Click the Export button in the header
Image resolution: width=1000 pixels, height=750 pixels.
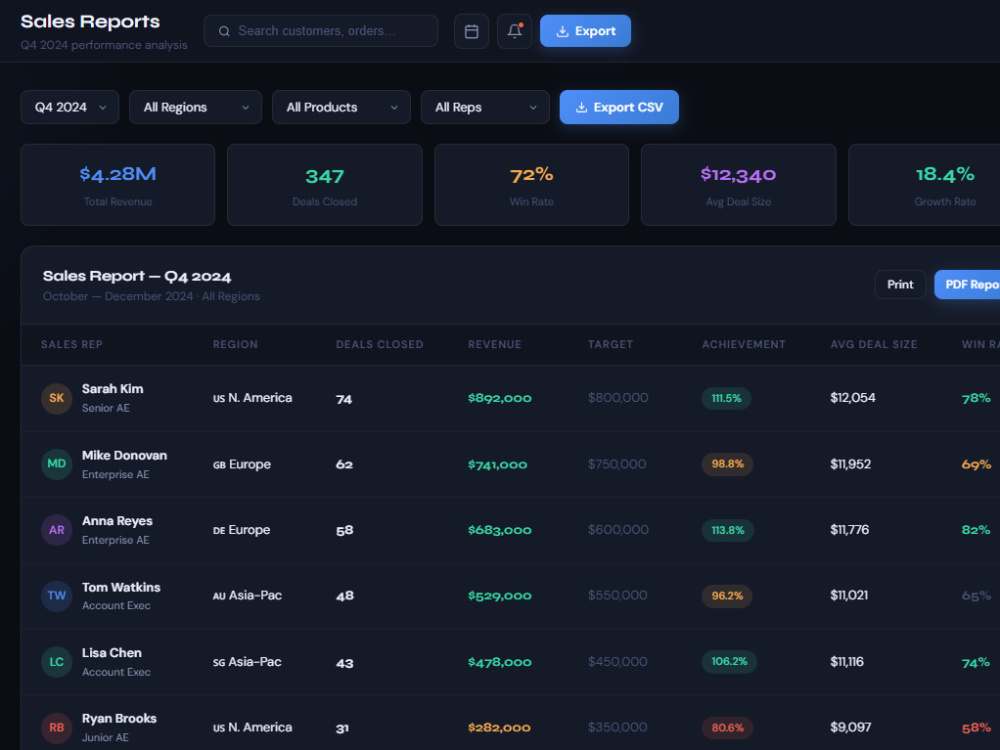pos(585,31)
